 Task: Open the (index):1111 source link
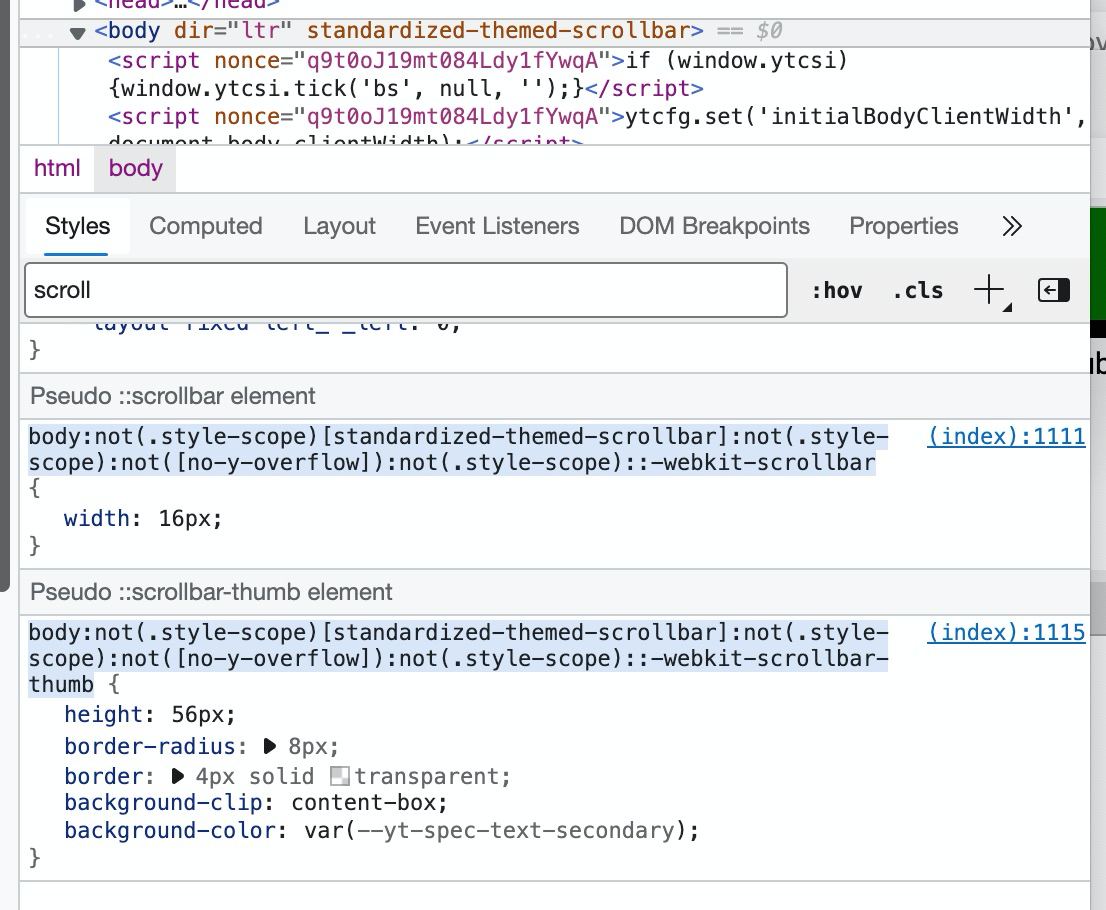coord(1005,436)
